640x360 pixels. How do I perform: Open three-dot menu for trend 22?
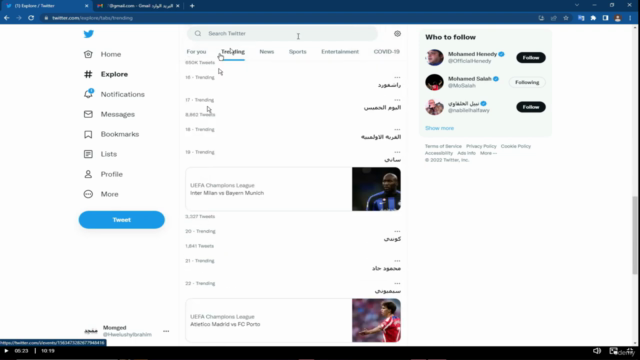point(397,284)
